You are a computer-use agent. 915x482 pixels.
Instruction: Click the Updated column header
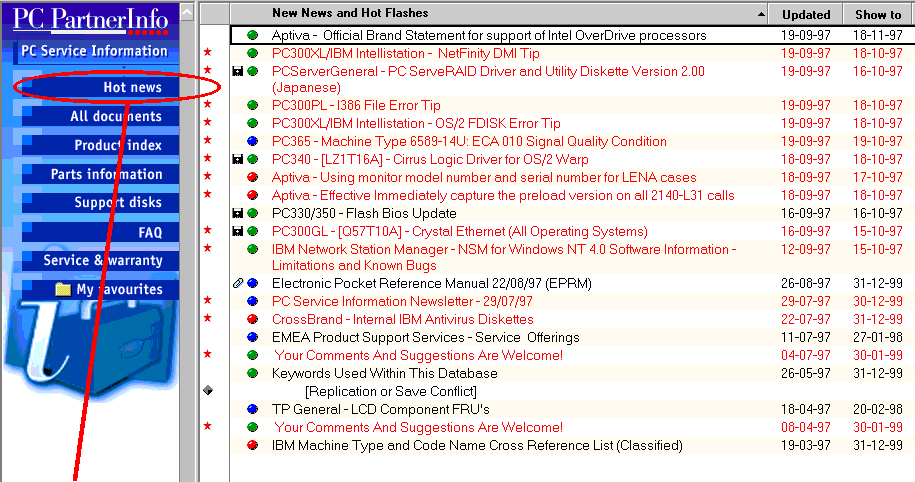pyautogui.click(x=806, y=14)
